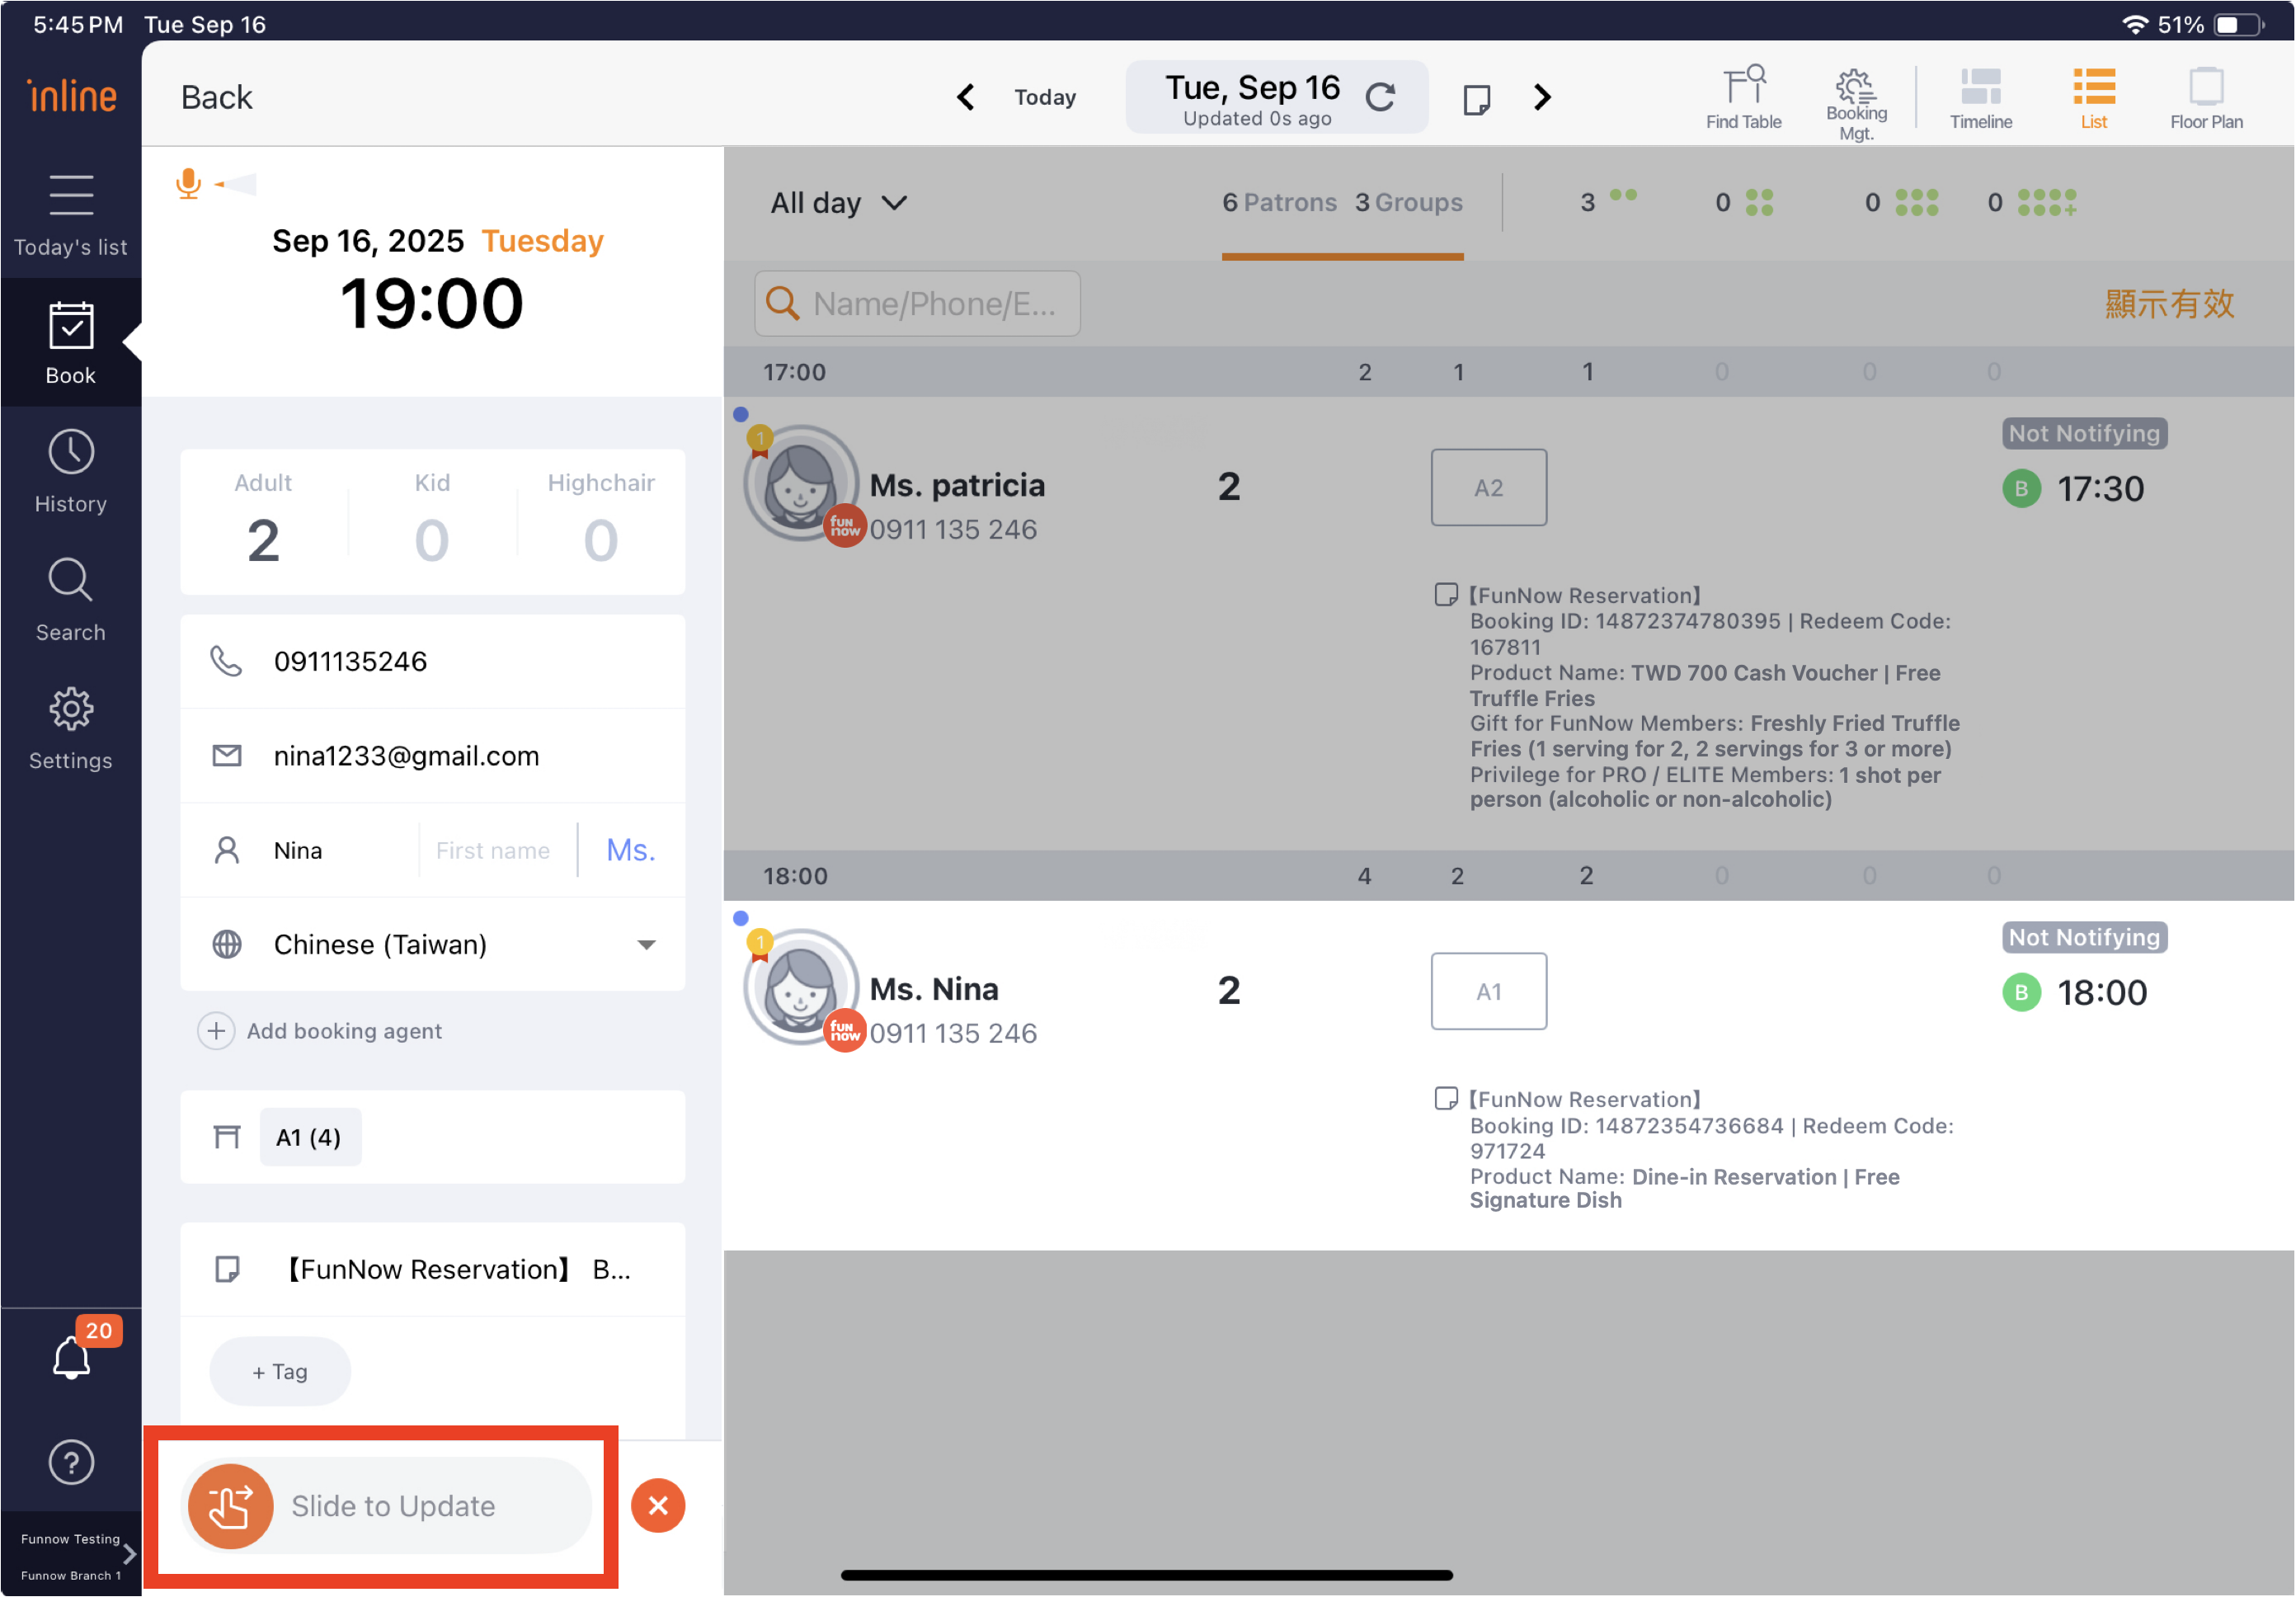2296x1597 pixels.
Task: Click the Back button
Action: (216, 97)
